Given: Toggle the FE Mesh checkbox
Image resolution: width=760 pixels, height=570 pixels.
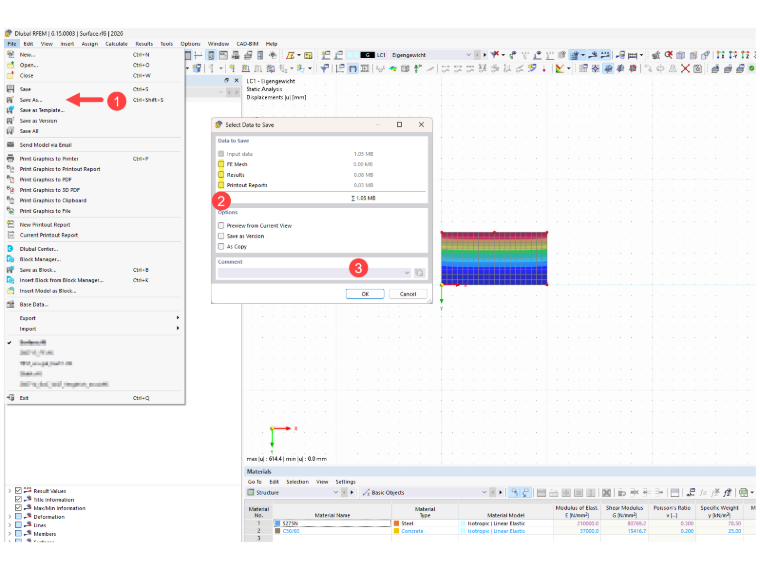Looking at the screenshot, I should click(x=221, y=164).
